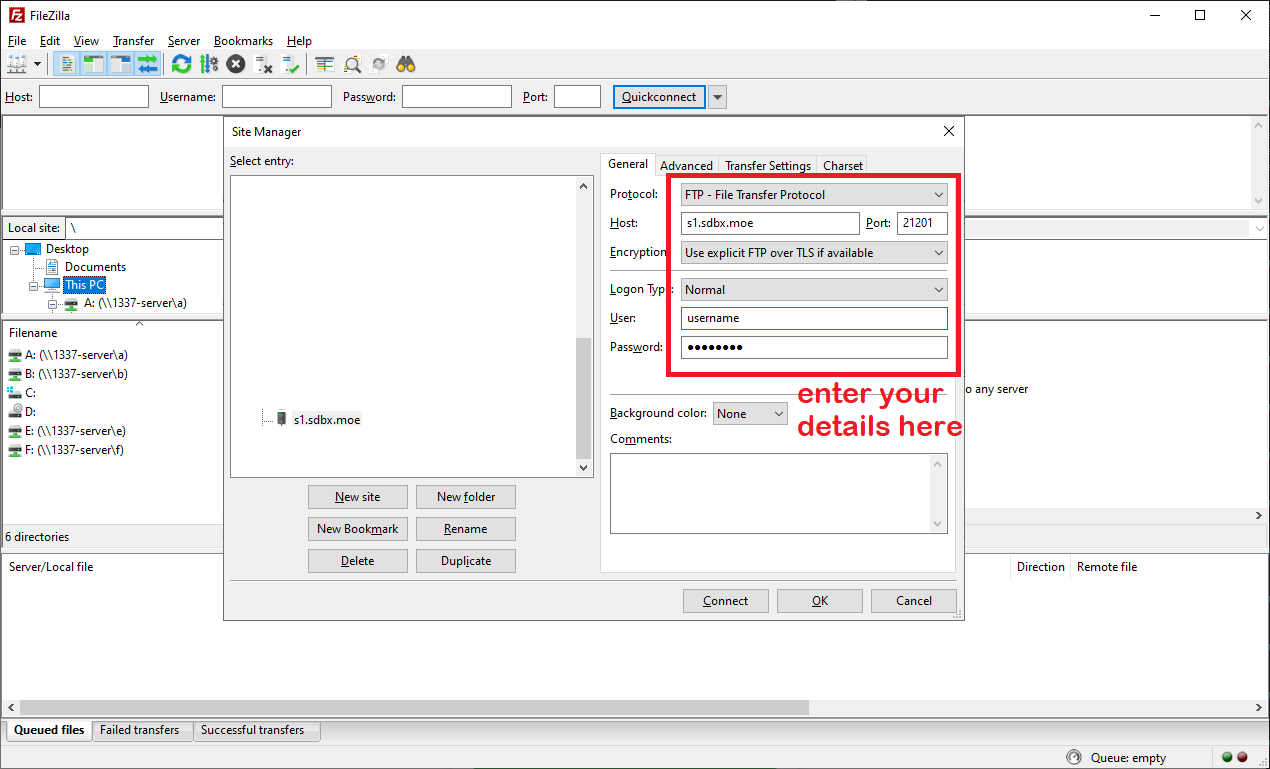Screen dimensions: 1270x769
Task: Open the Site Manager toolbar icon
Action: 17,64
